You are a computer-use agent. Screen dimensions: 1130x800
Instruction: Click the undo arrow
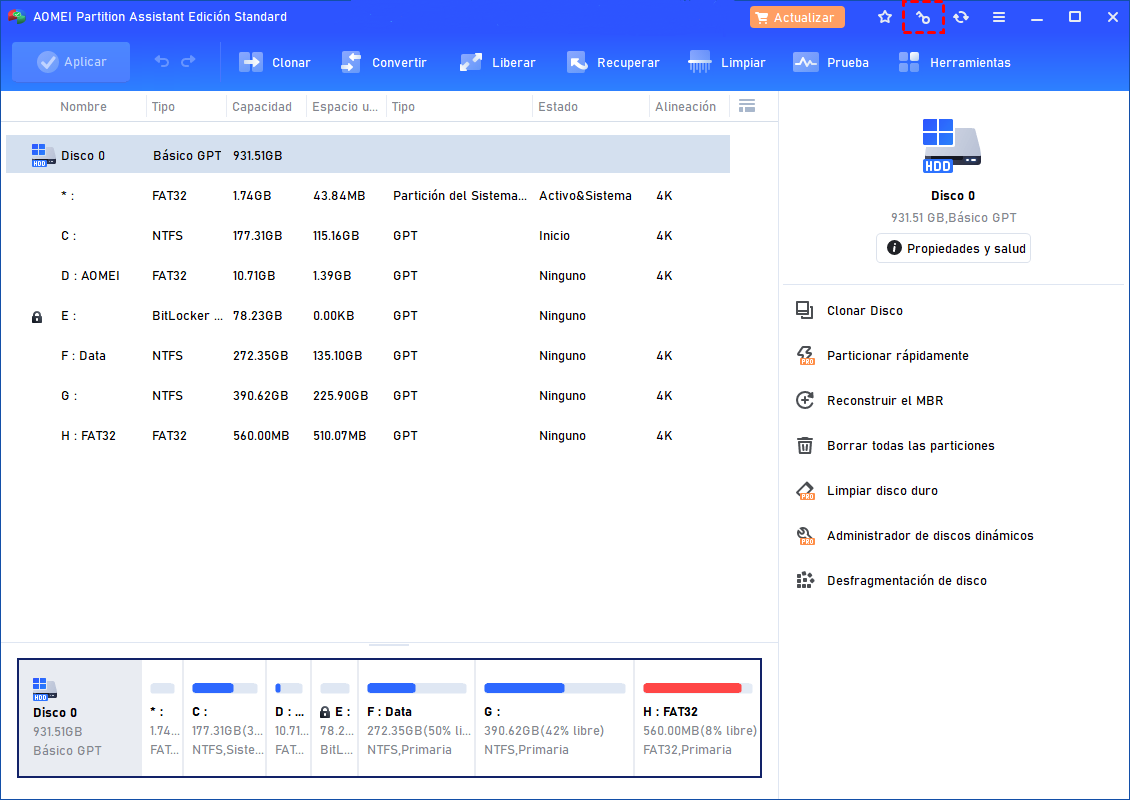pyautogui.click(x=160, y=61)
